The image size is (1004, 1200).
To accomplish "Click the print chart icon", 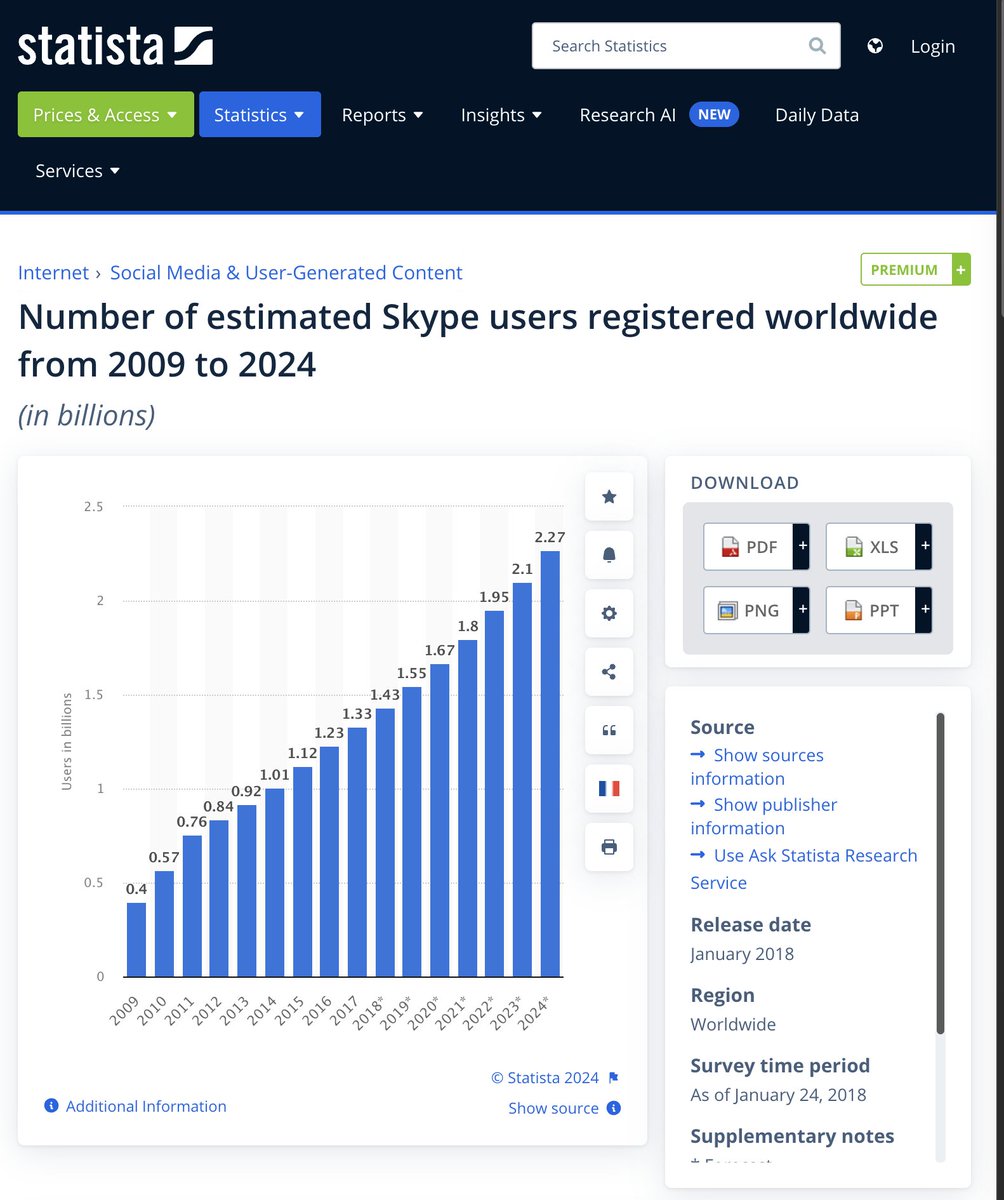I will point(609,847).
